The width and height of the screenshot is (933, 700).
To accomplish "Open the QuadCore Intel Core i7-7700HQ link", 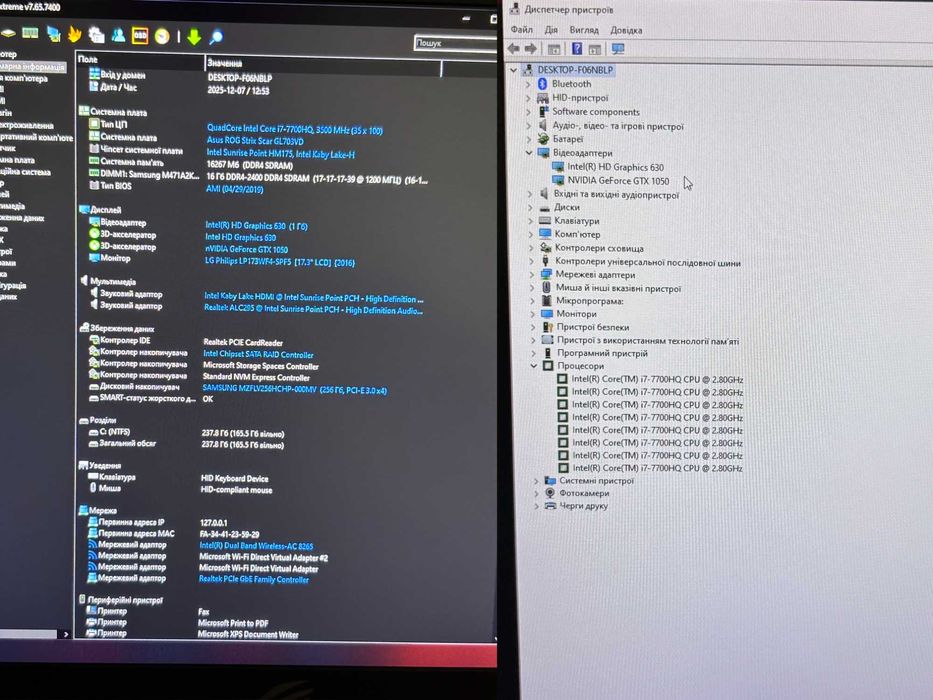I will click(x=295, y=129).
